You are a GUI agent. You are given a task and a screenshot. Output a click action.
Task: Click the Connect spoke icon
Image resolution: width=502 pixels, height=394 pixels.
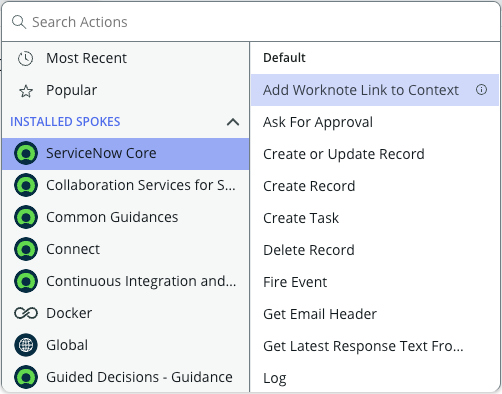(x=26, y=249)
